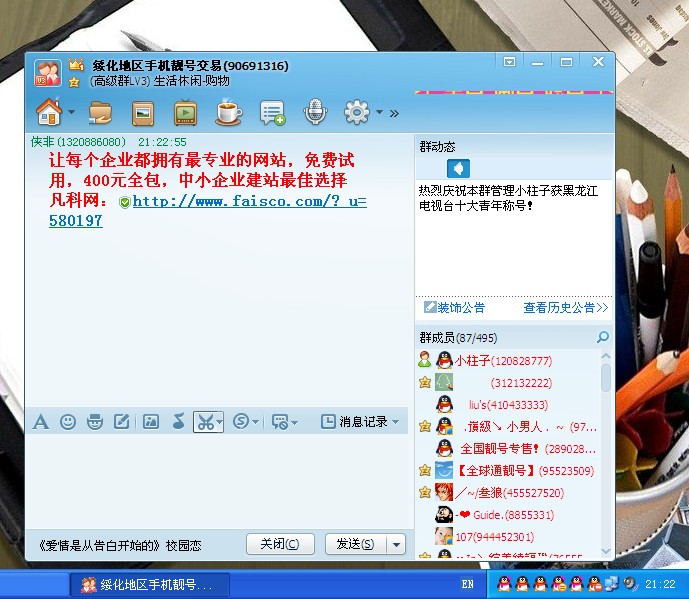Viewport: 689px width, 599px height.
Task: Click the send picture icon
Action: tap(151, 422)
